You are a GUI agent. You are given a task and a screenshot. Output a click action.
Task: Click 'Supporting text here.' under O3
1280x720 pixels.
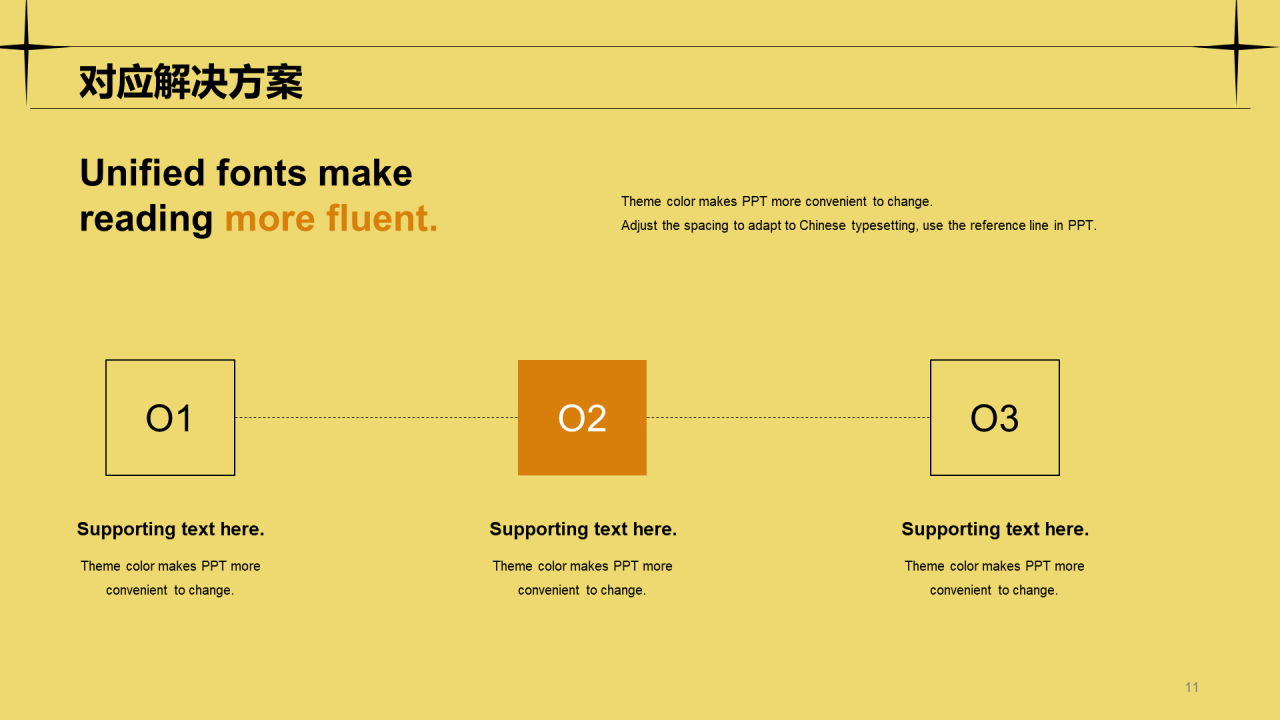995,529
